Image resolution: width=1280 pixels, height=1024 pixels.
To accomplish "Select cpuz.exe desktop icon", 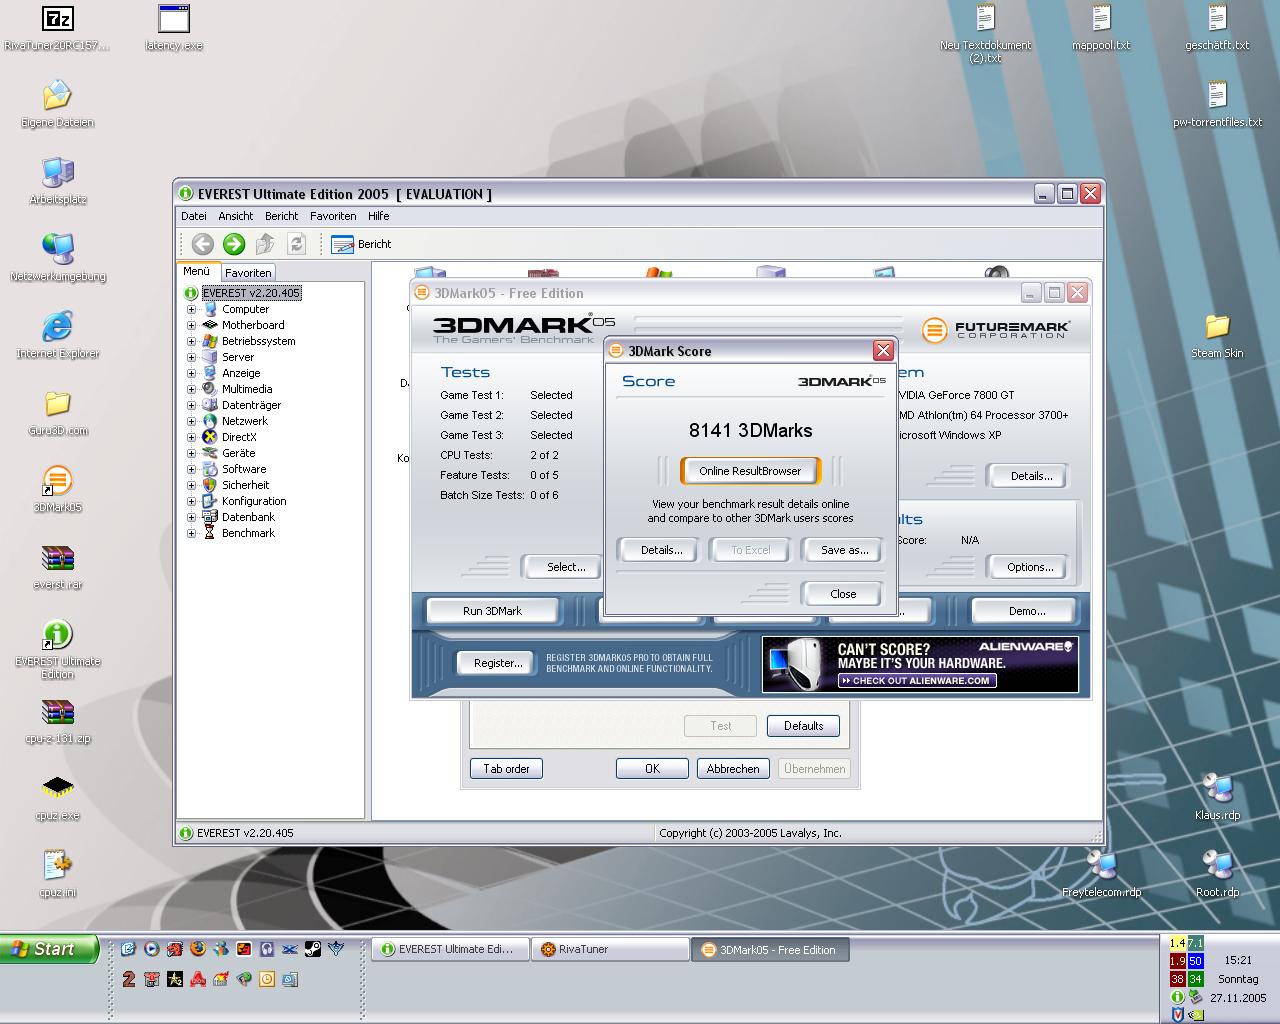I will click(x=57, y=797).
